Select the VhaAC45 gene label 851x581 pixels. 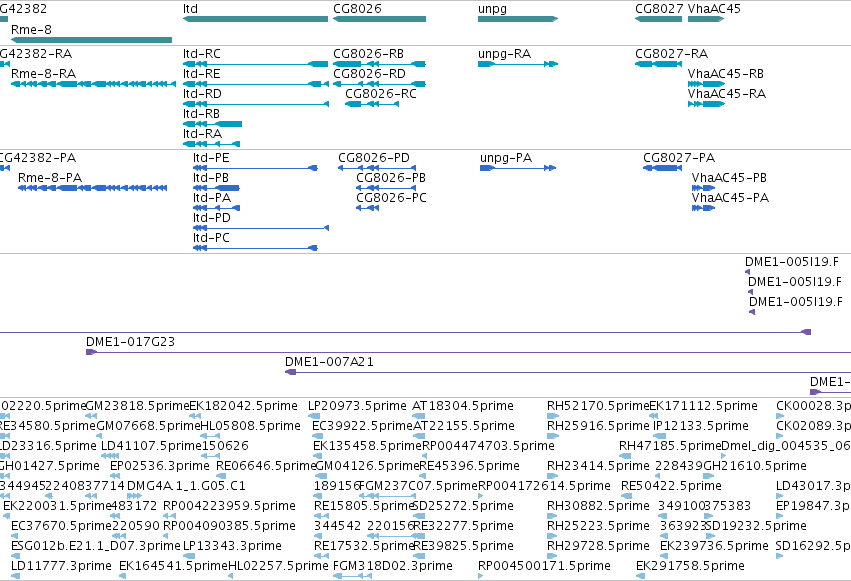(x=714, y=9)
